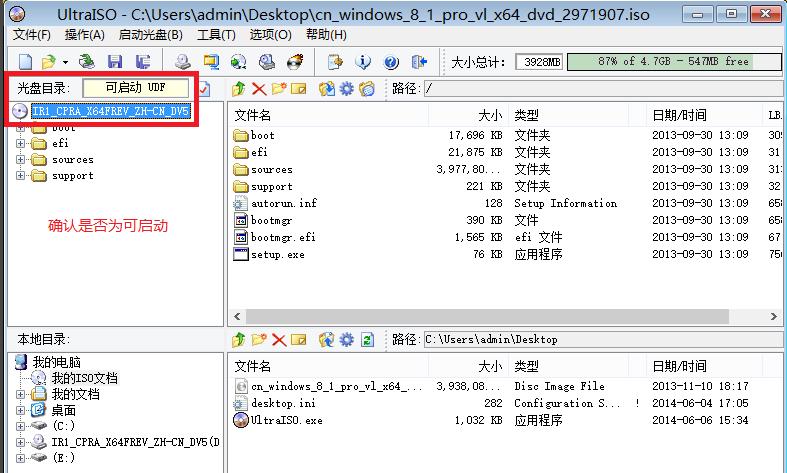
Task: Click Rename icon in local pane
Action: 299,340
